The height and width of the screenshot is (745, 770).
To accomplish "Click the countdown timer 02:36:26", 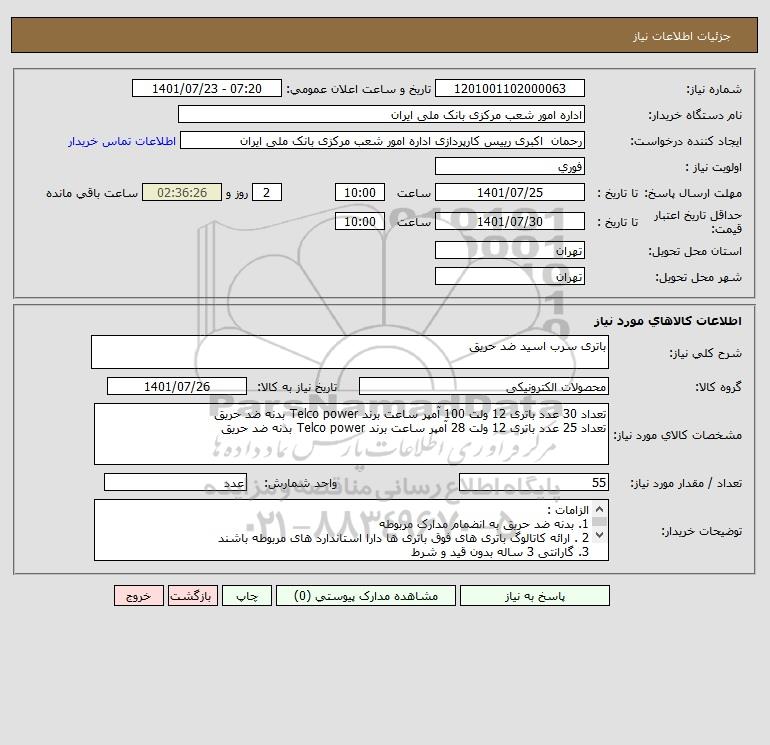I will point(182,193).
